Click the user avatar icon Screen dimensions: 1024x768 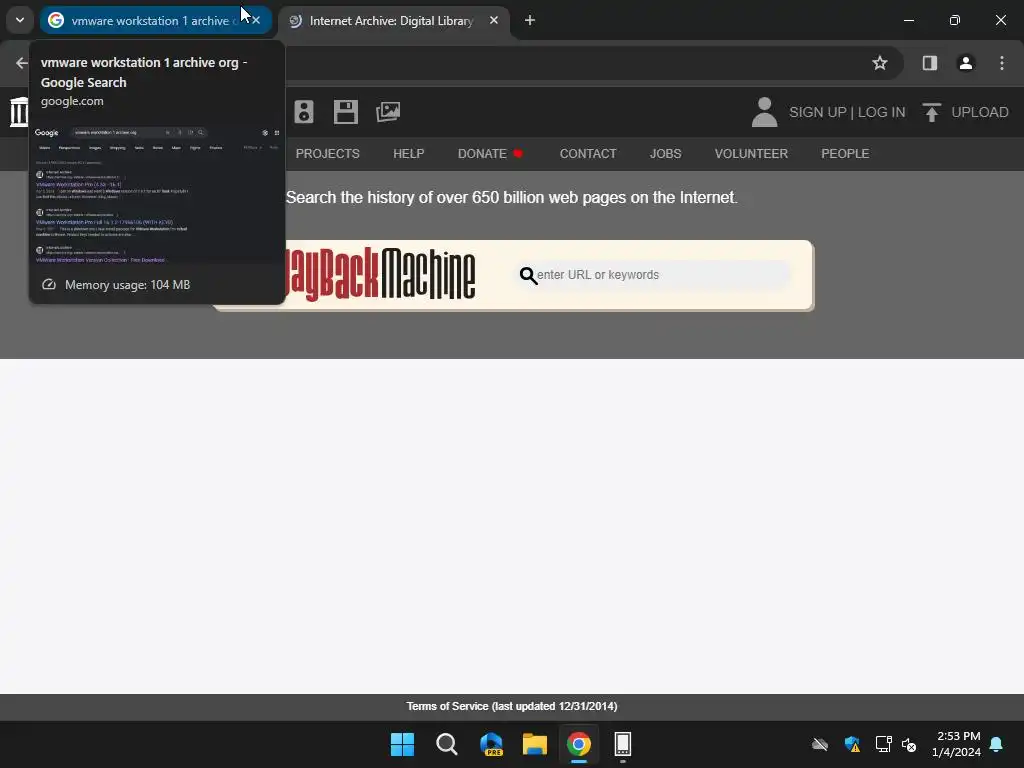click(x=764, y=112)
